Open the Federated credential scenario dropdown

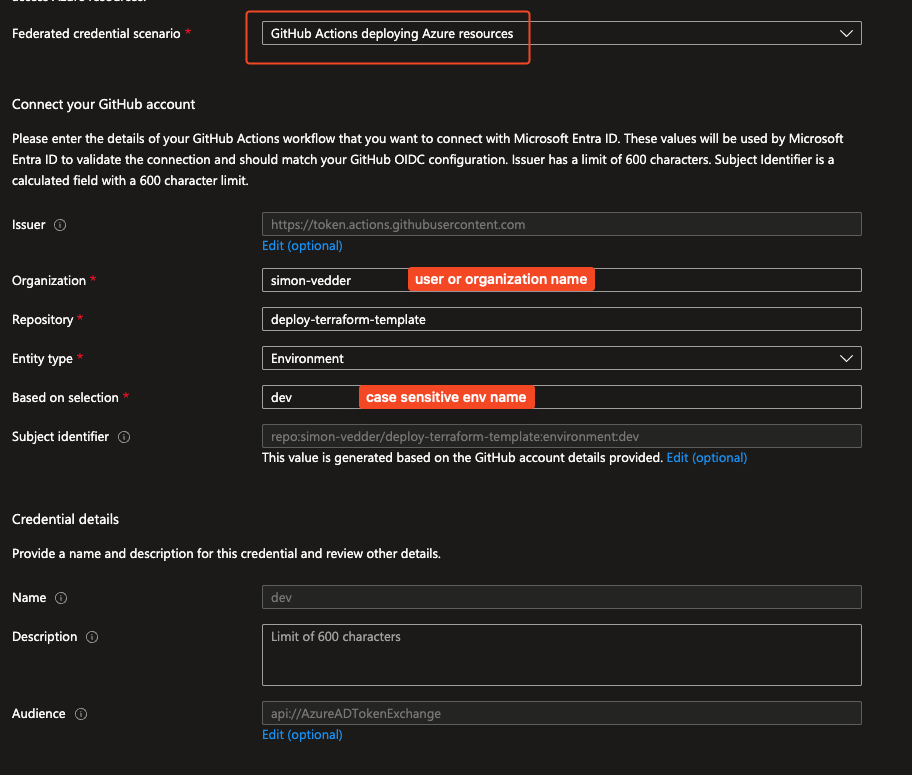[561, 33]
